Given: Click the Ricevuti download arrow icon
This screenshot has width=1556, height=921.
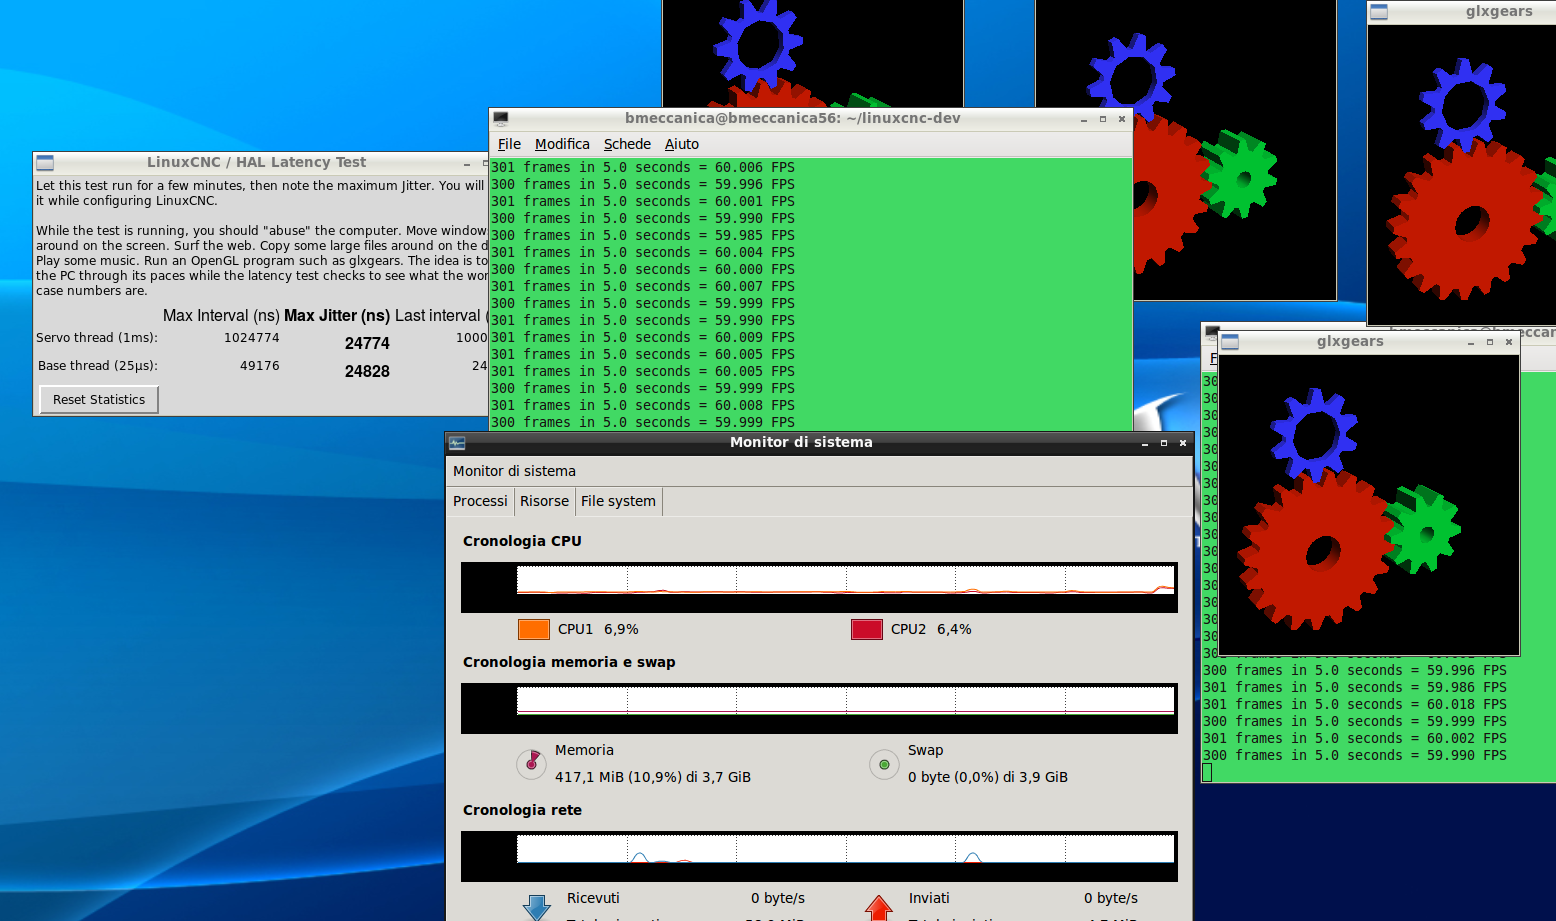Looking at the screenshot, I should [537, 908].
